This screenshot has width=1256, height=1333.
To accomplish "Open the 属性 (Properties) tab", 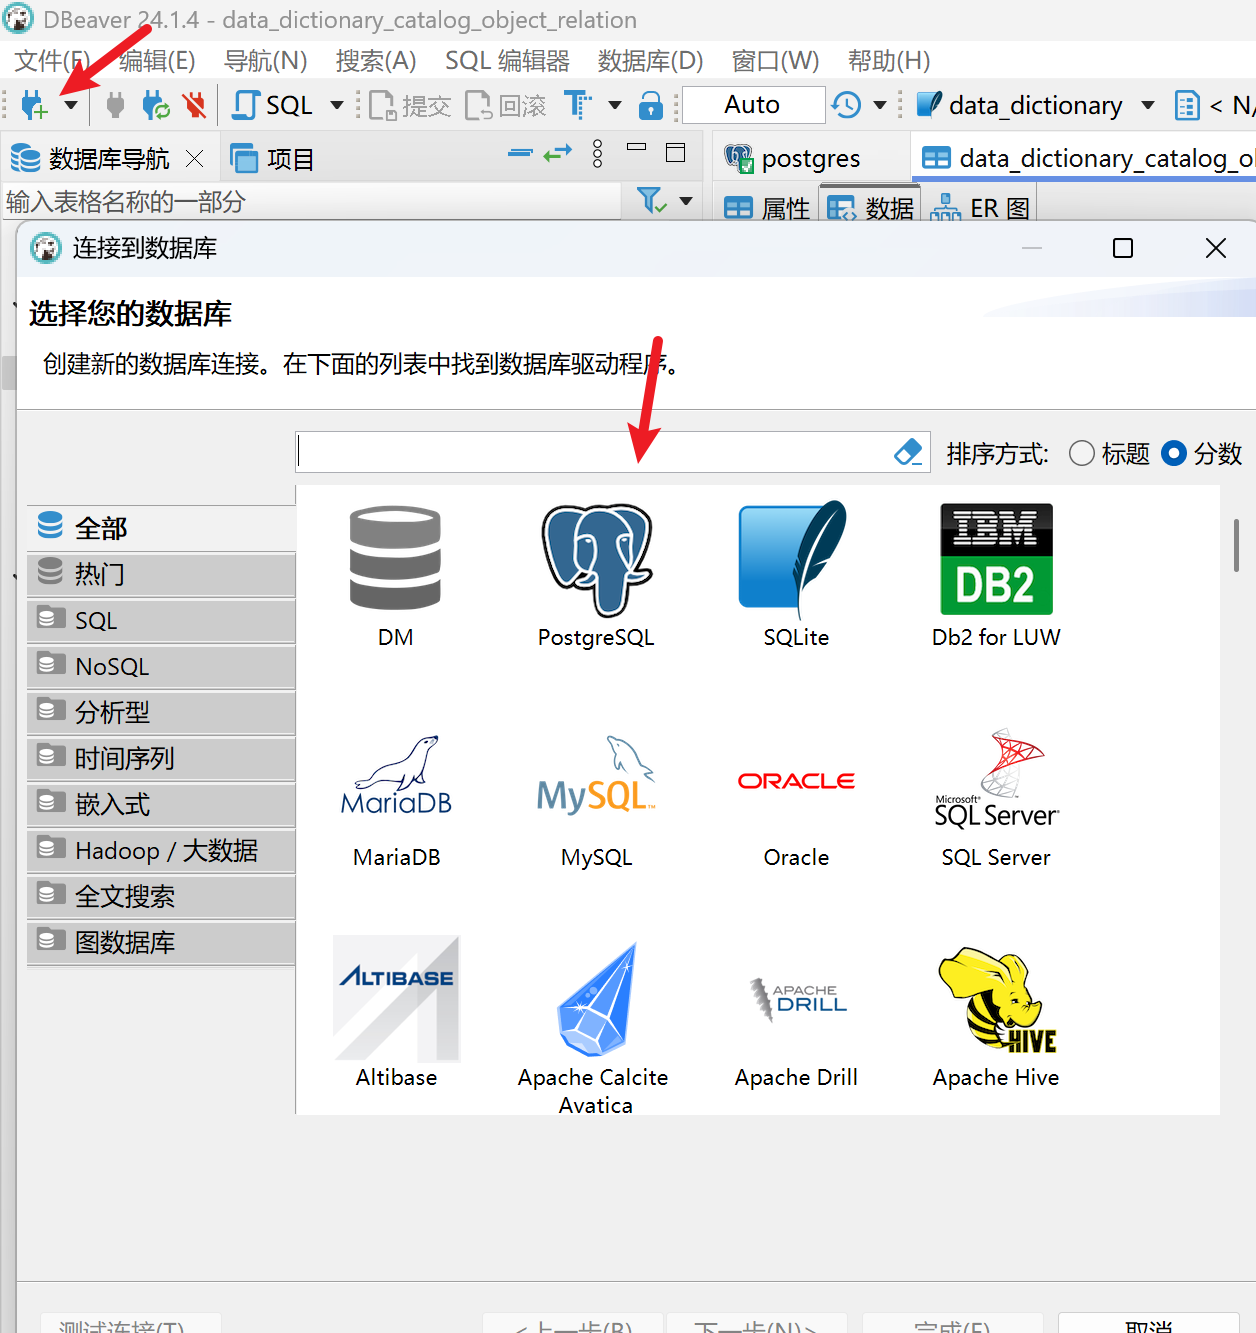I will point(766,208).
